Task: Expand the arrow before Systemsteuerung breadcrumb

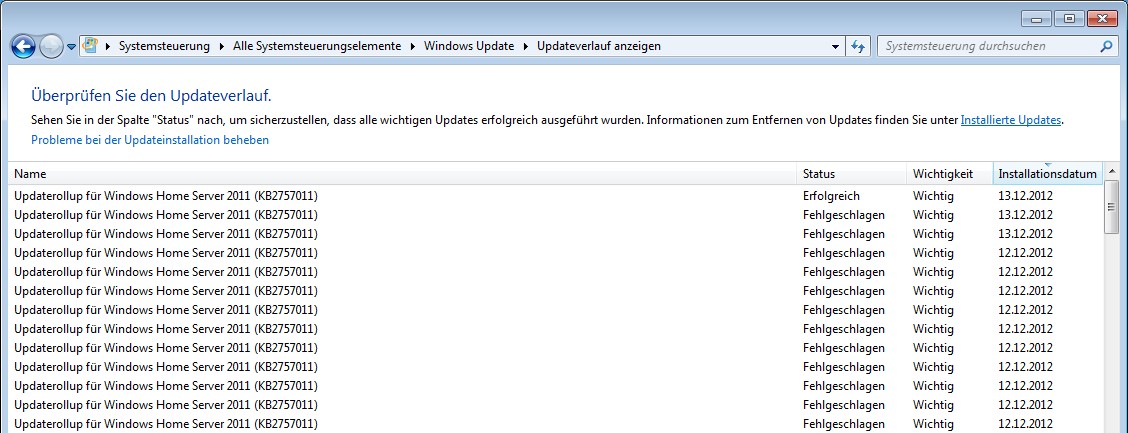Action: pos(108,46)
